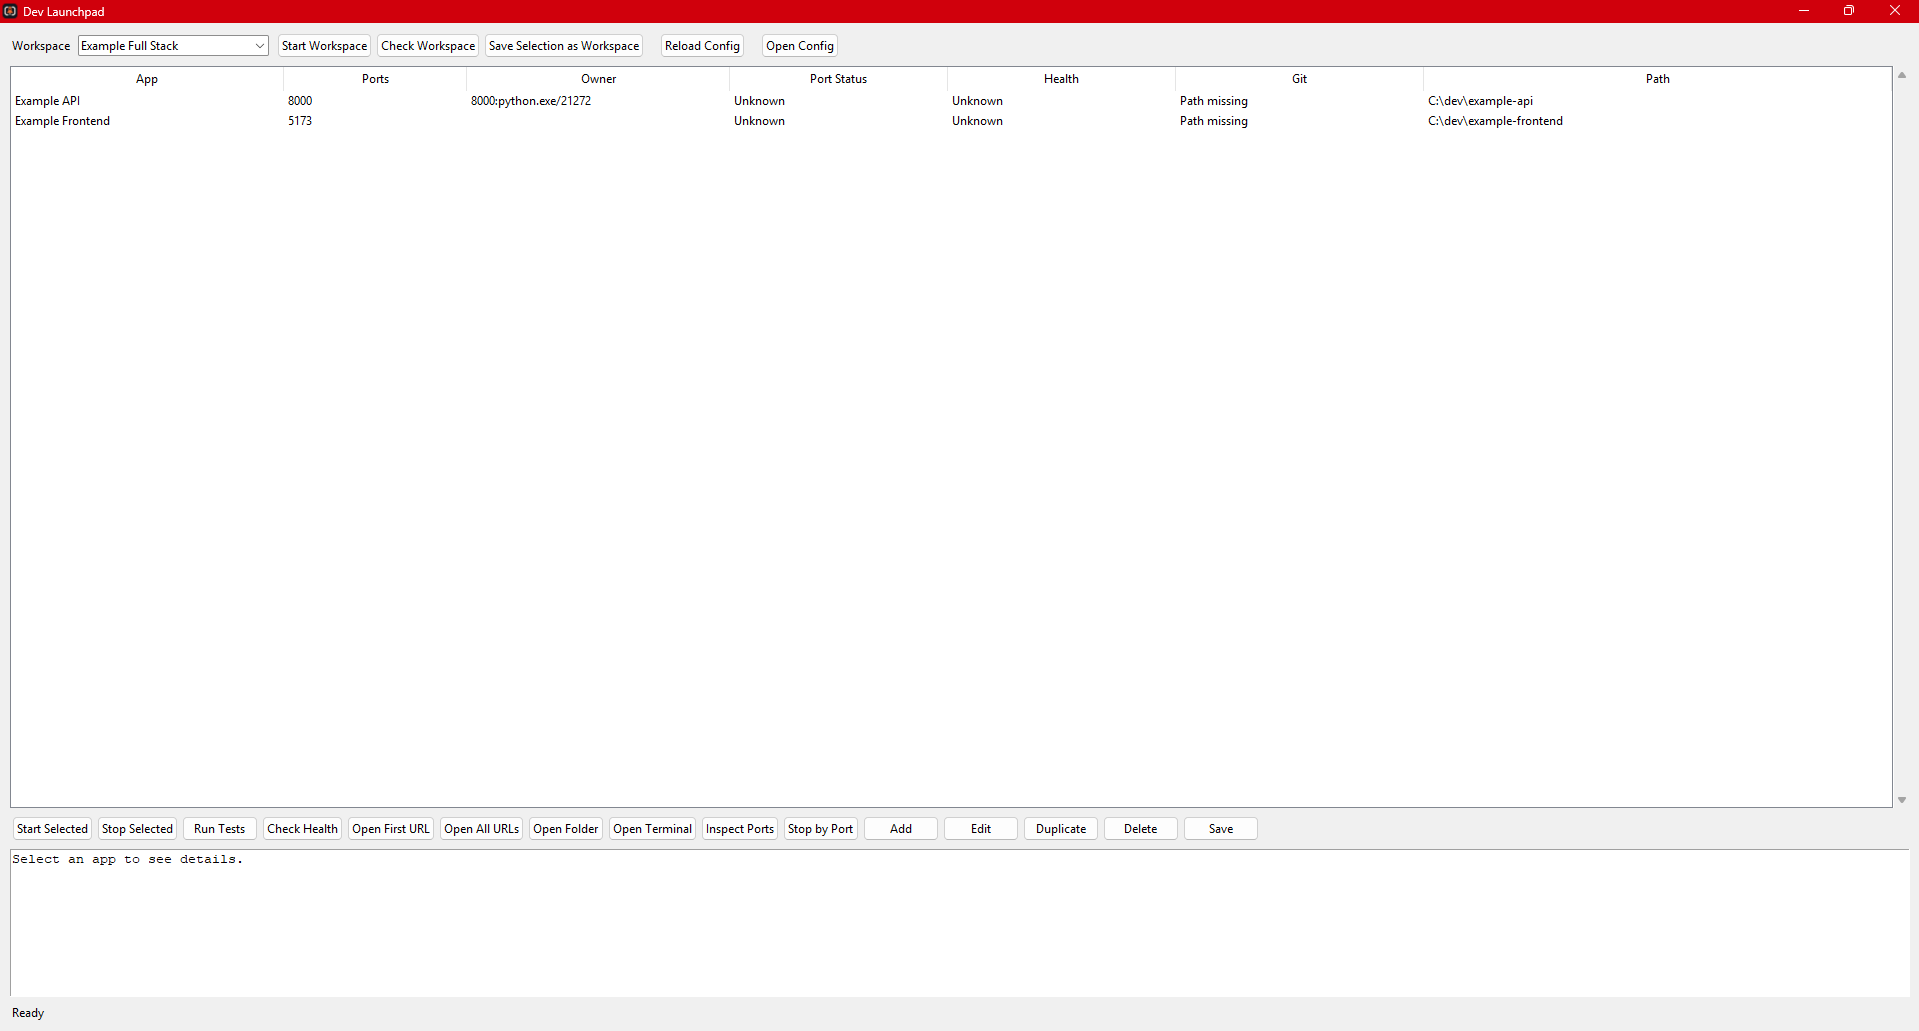Click Open First URL button

pos(390,829)
